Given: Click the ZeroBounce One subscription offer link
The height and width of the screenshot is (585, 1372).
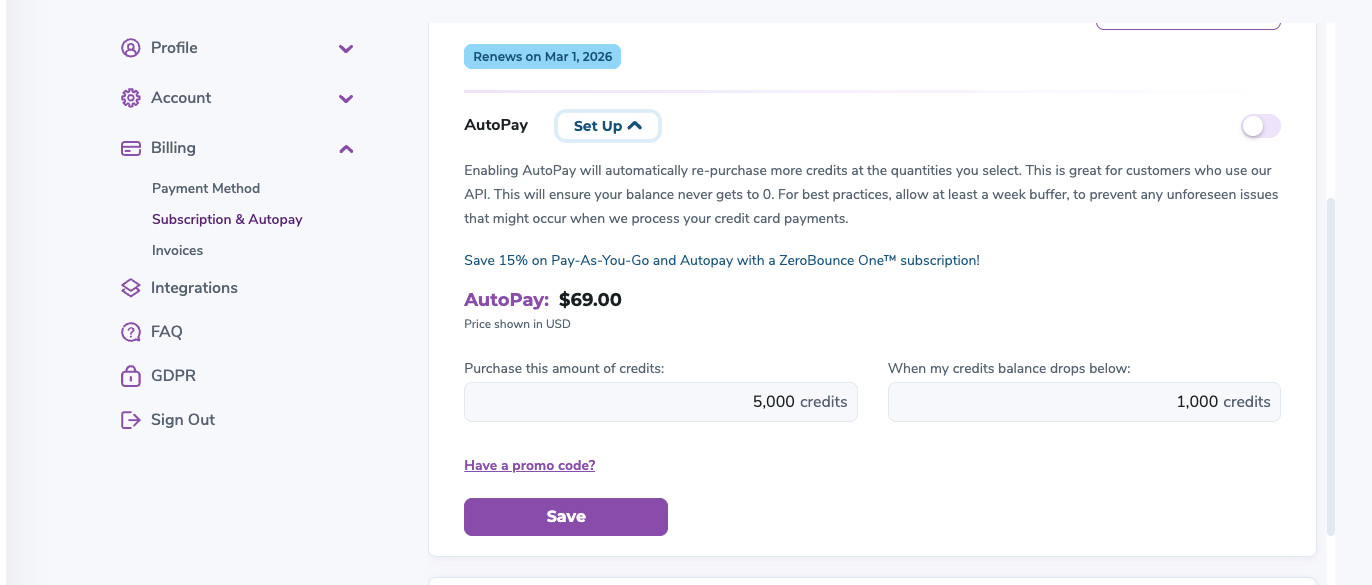Looking at the screenshot, I should point(722,260).
